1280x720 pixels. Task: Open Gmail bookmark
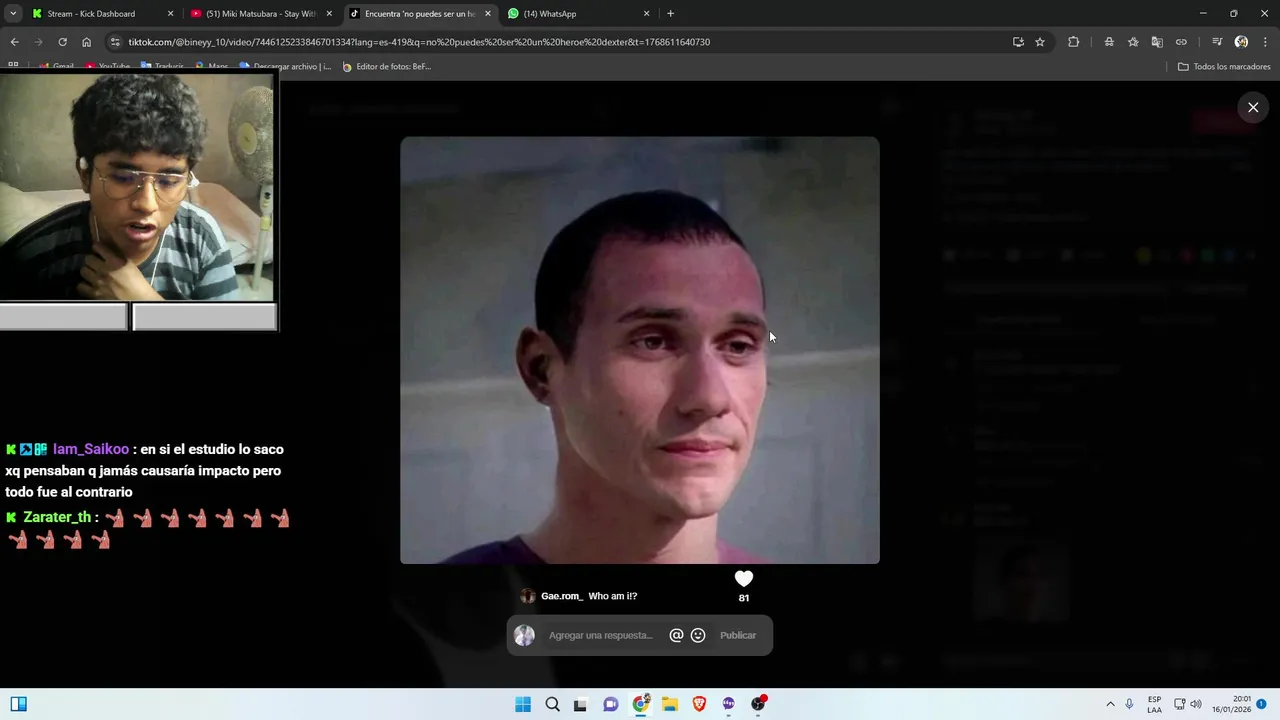coord(56,67)
